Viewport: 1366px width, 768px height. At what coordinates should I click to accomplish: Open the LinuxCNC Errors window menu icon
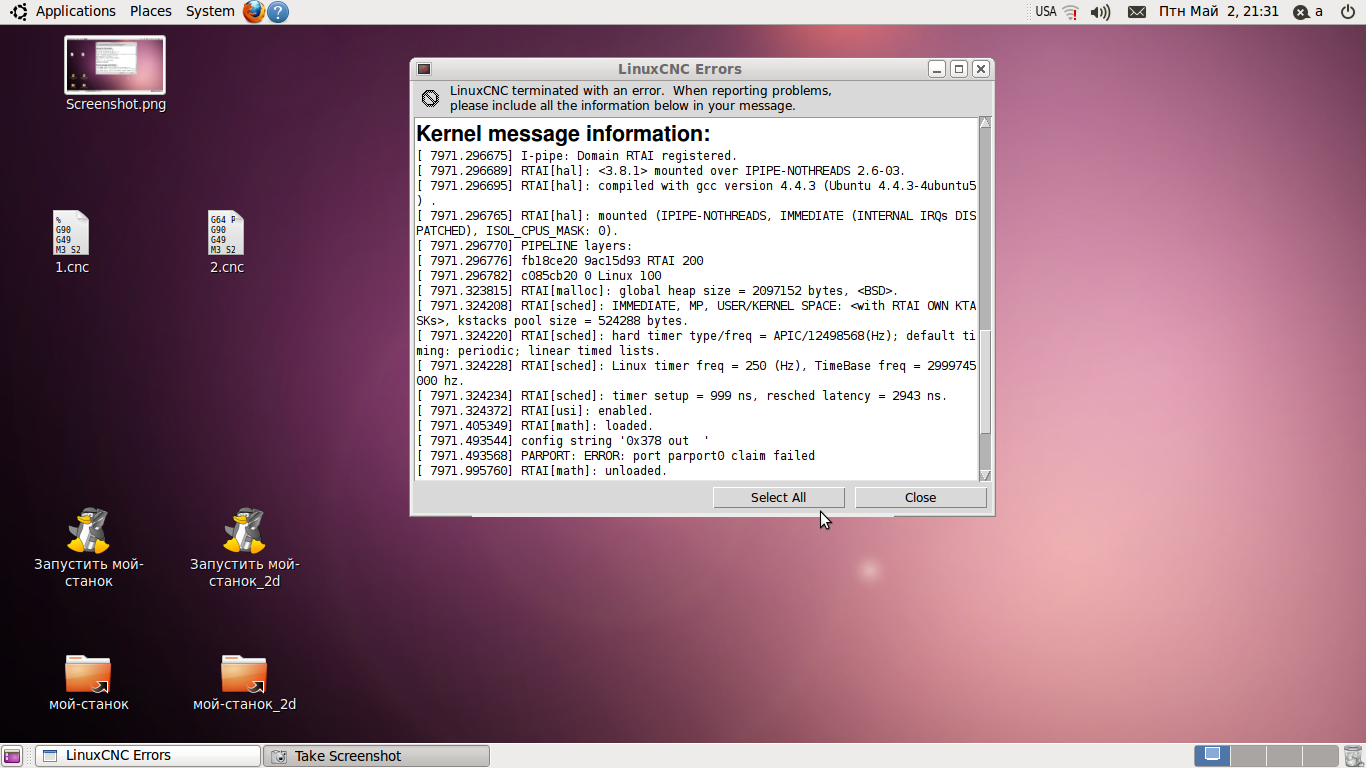(424, 69)
